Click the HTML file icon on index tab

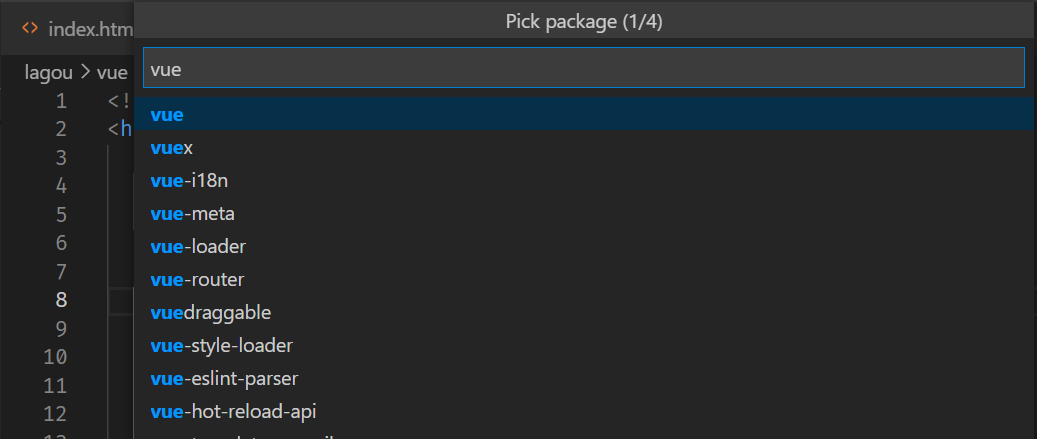[x=30, y=28]
